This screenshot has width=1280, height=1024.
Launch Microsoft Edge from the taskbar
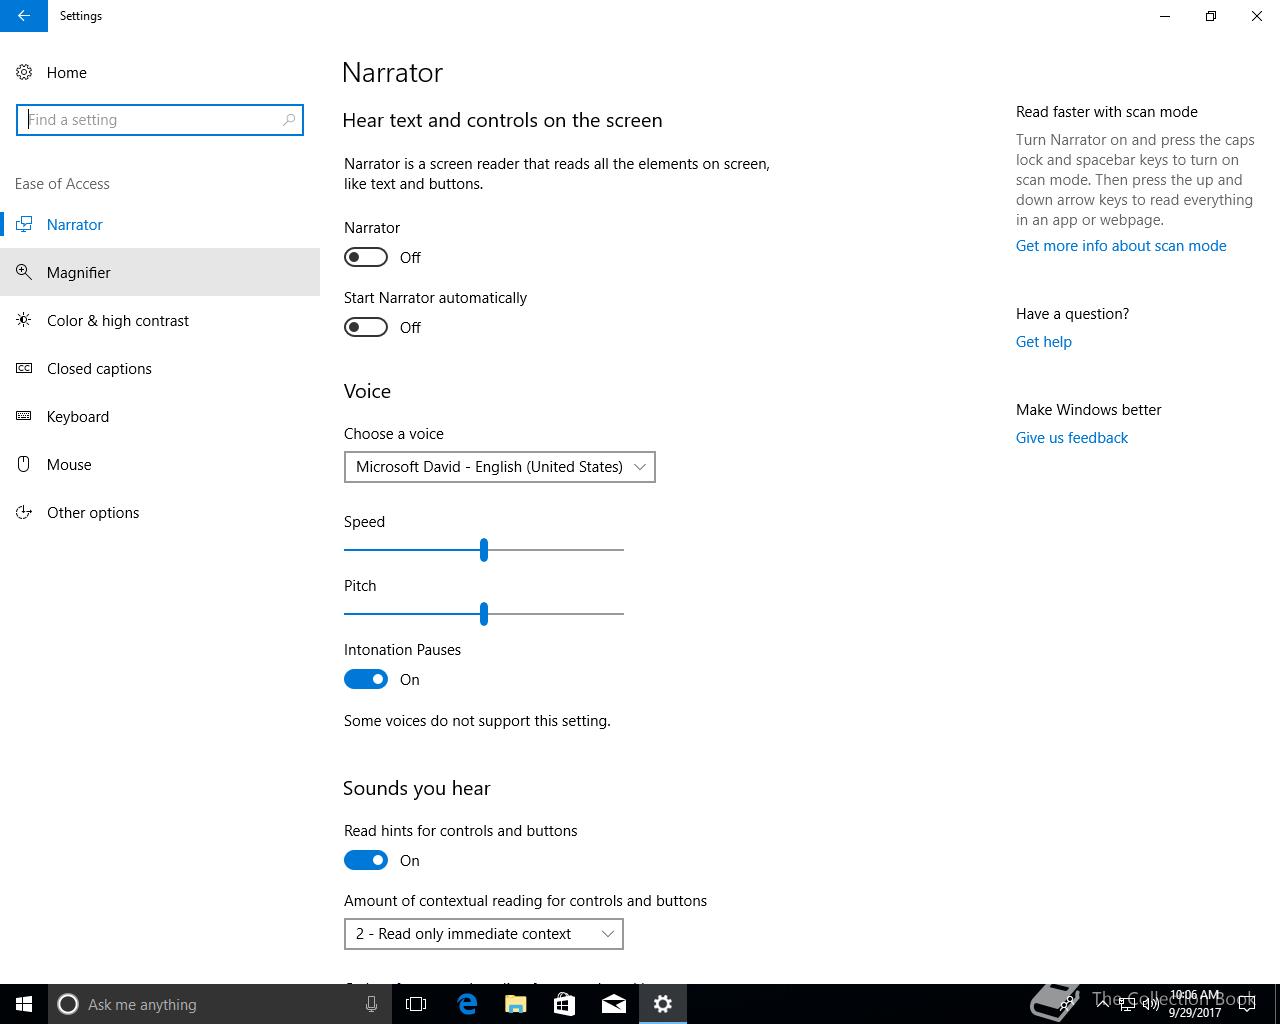(x=467, y=1004)
